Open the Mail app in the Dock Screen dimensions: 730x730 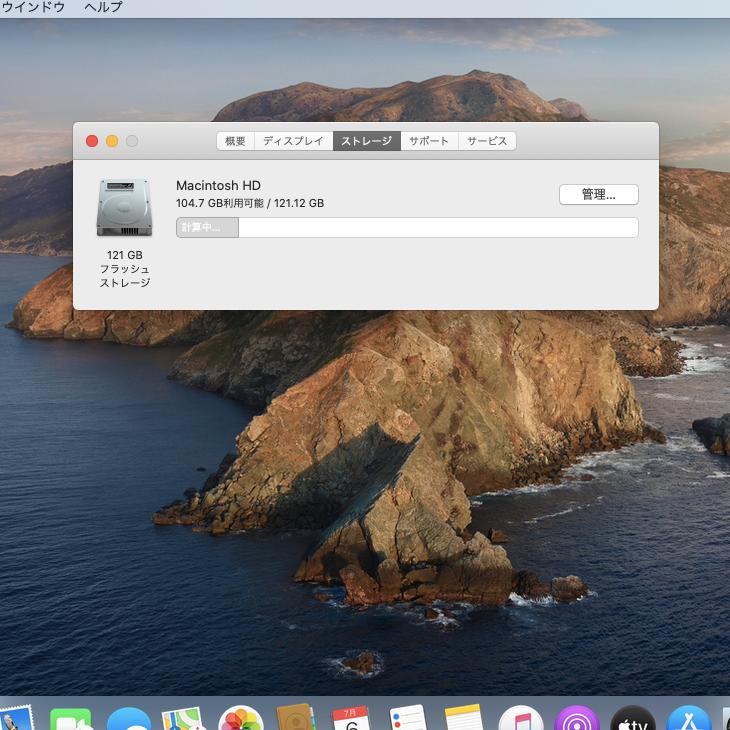point(14,720)
